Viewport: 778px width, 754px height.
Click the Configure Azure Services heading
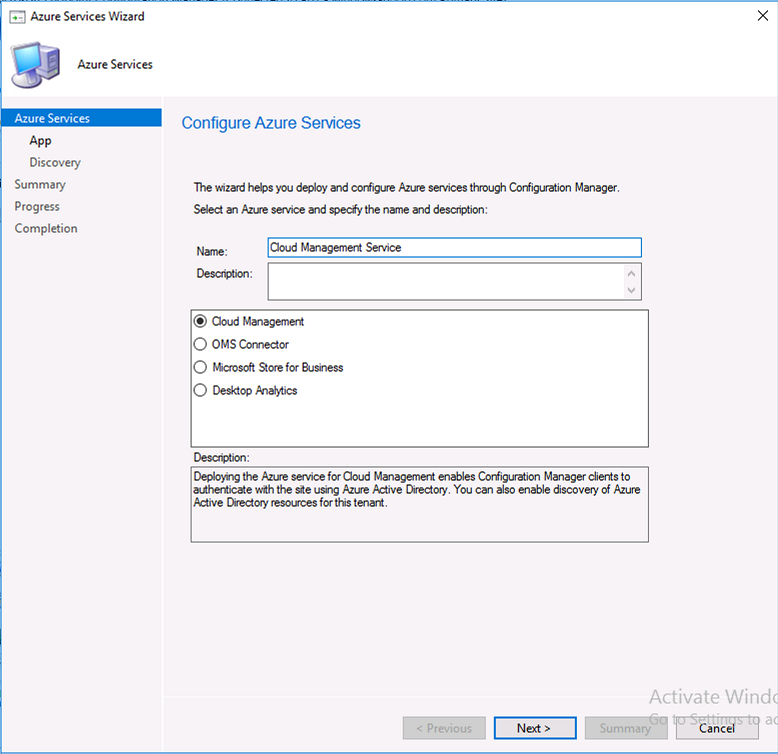pos(271,123)
